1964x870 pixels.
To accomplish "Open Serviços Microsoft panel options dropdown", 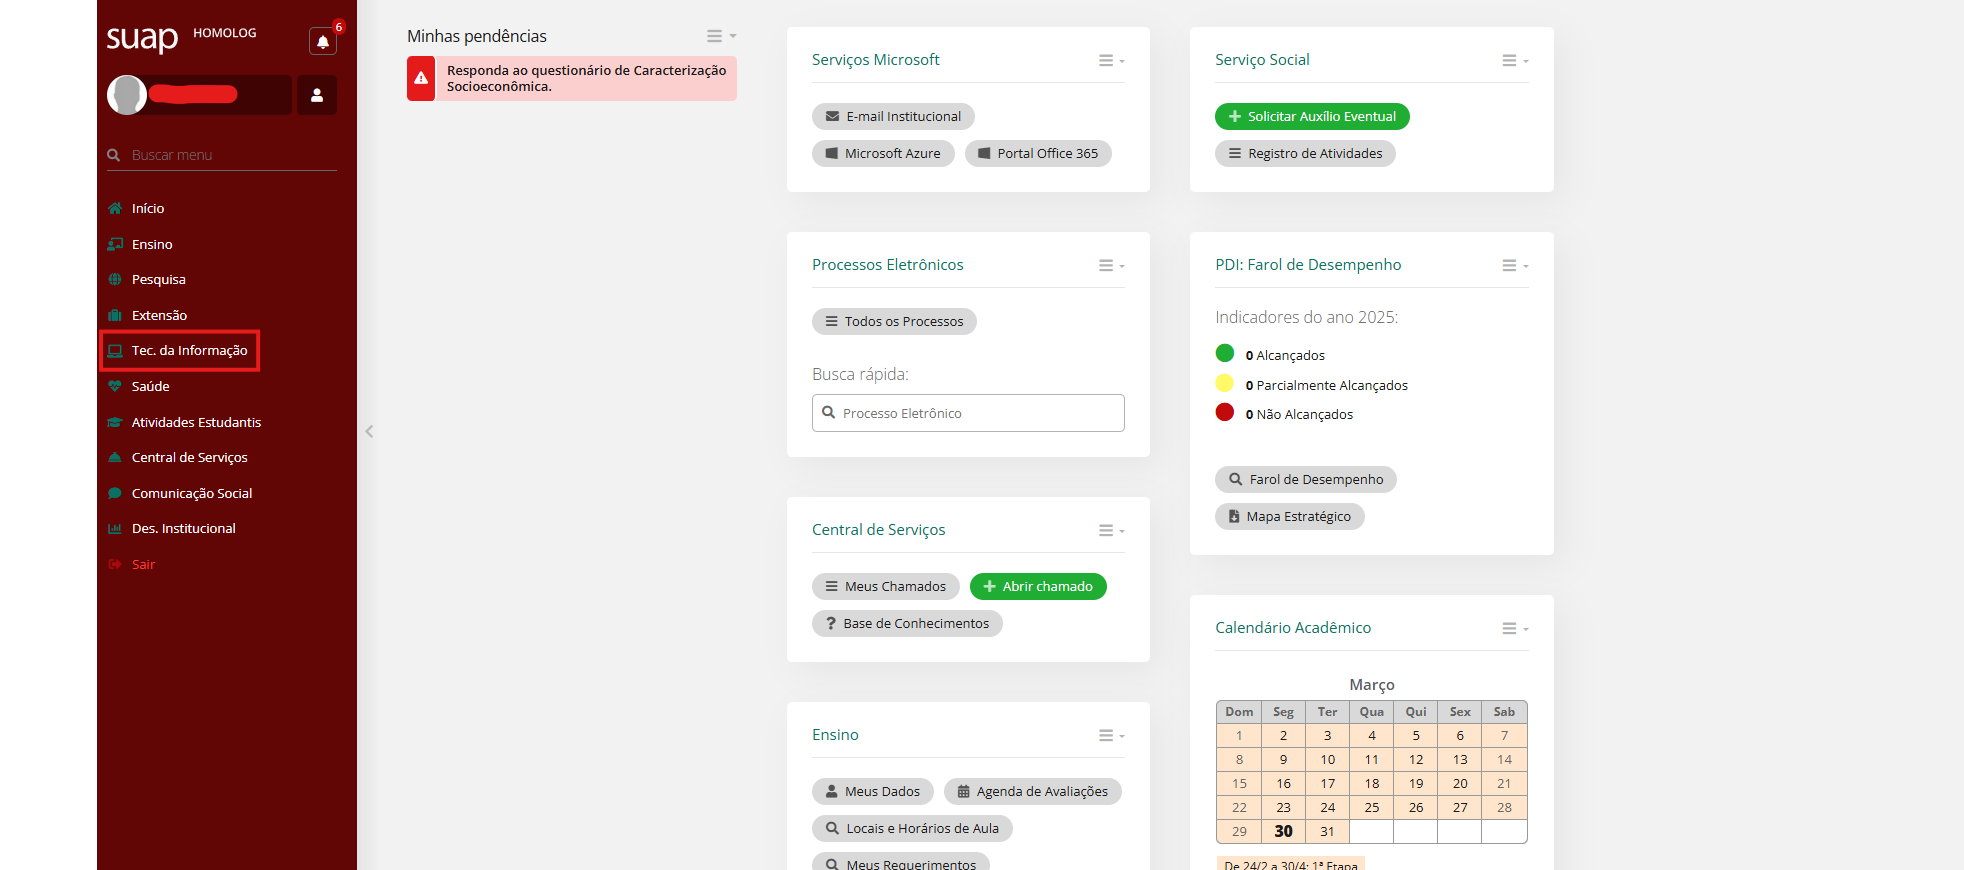I will tap(1111, 61).
